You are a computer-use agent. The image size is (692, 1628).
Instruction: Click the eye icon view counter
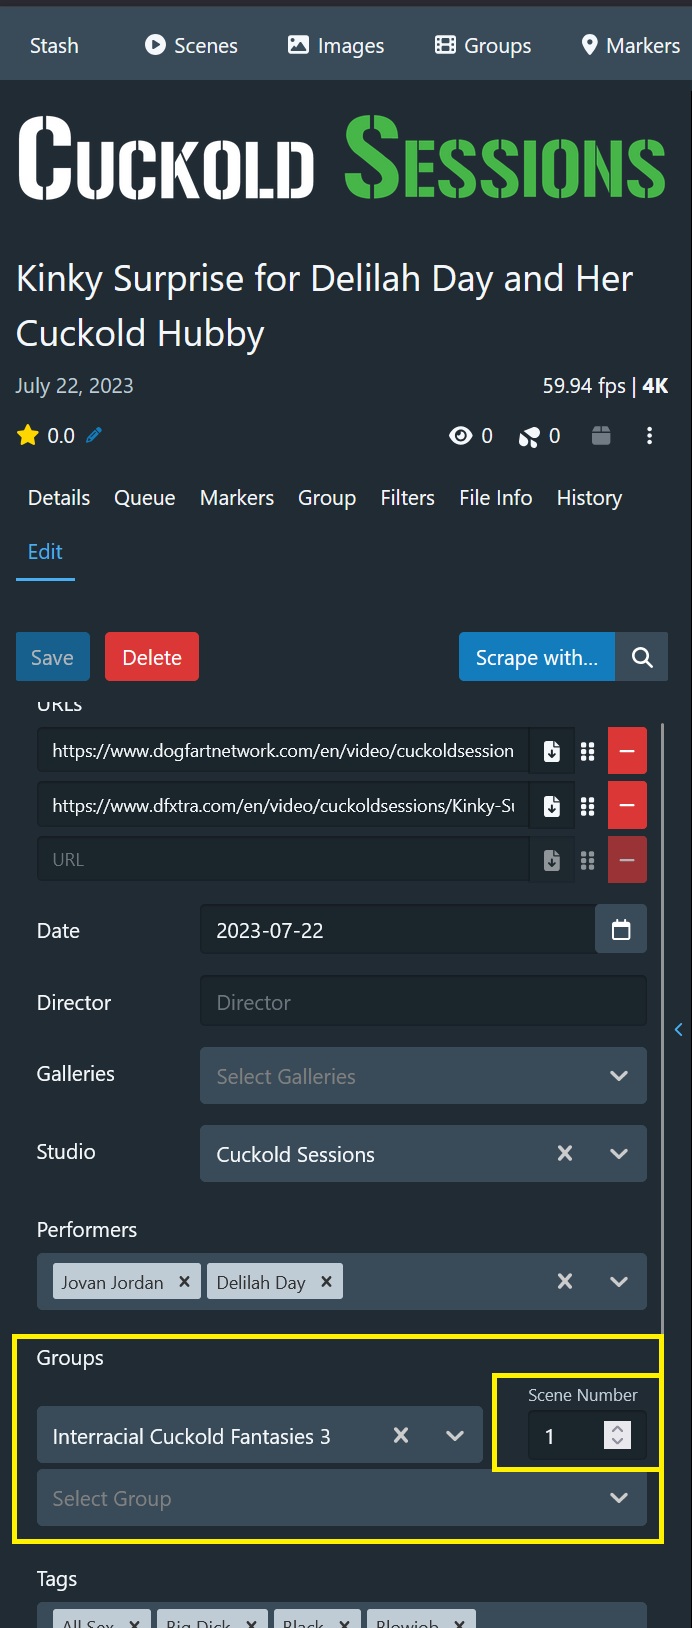coord(460,436)
